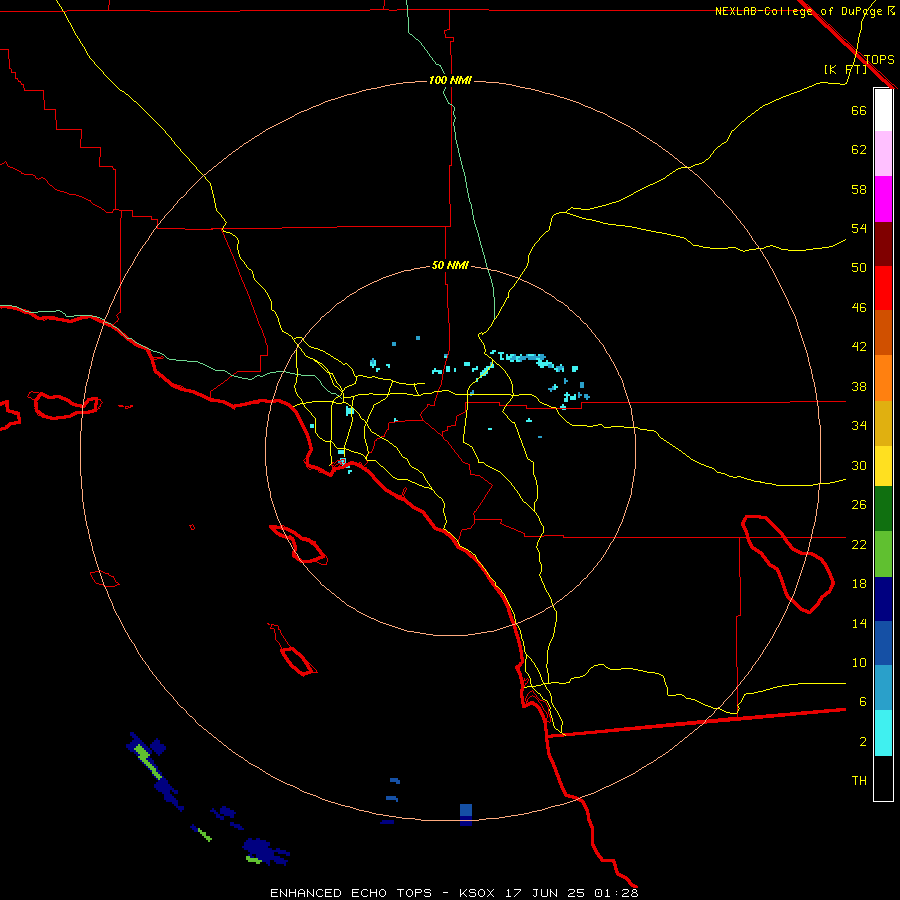Click the 14 legend value
Image resolution: width=900 pixels, height=900 pixels.
click(859, 623)
